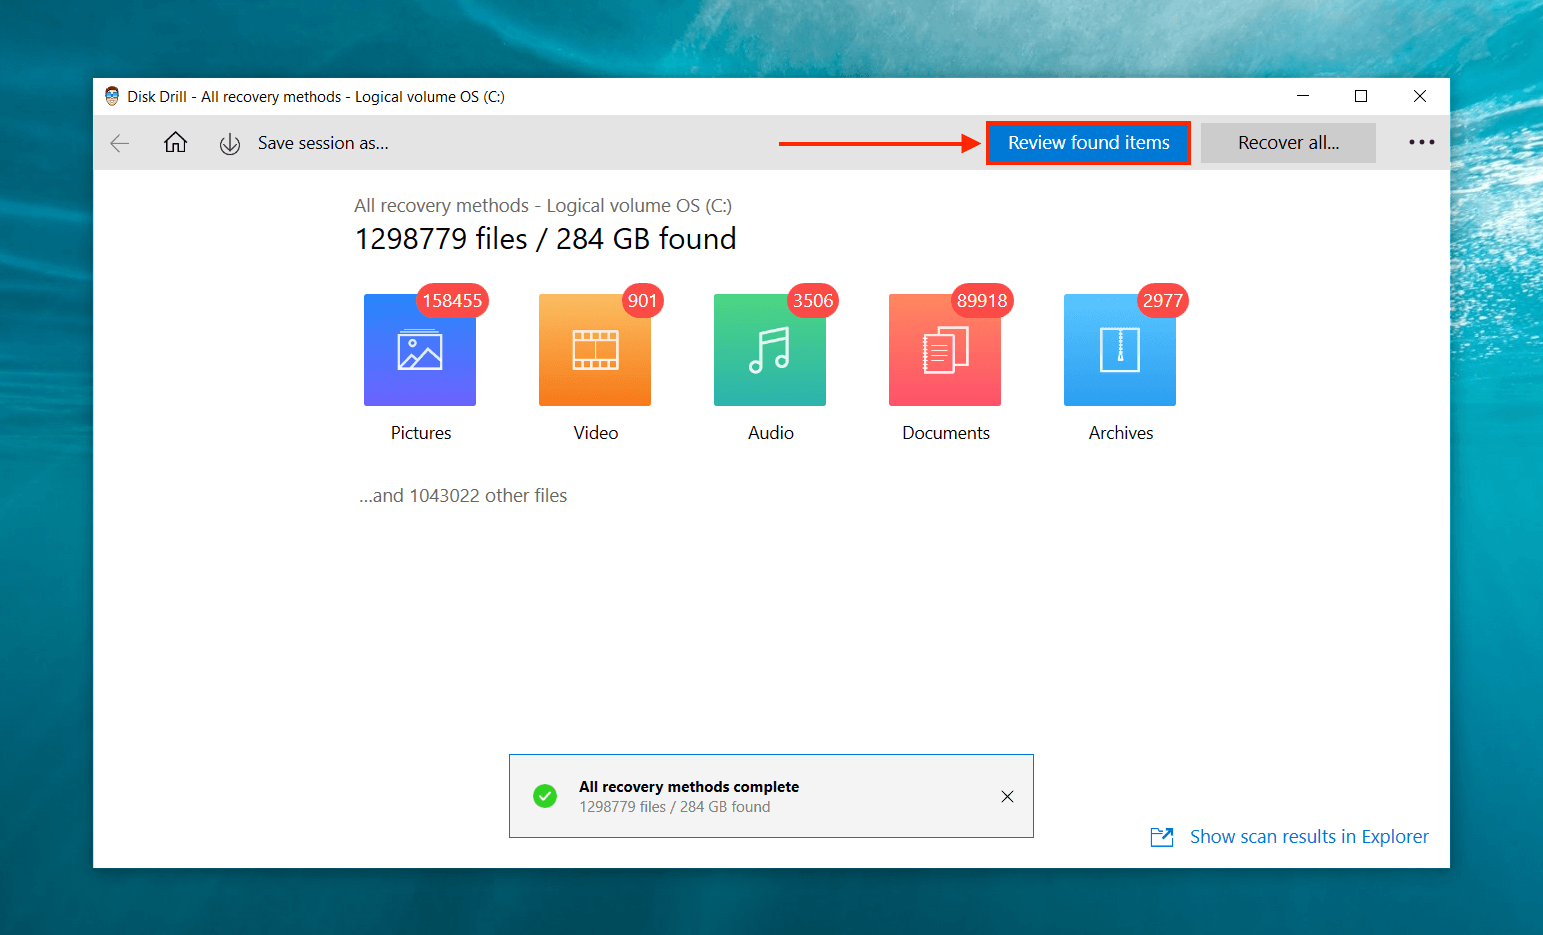
Task: Click the Explorer export arrow icon
Action: pos(1162,837)
